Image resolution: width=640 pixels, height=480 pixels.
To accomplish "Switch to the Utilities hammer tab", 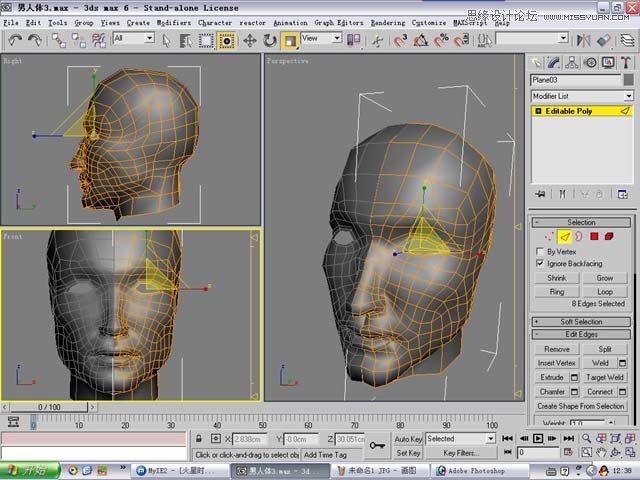I will coord(626,62).
